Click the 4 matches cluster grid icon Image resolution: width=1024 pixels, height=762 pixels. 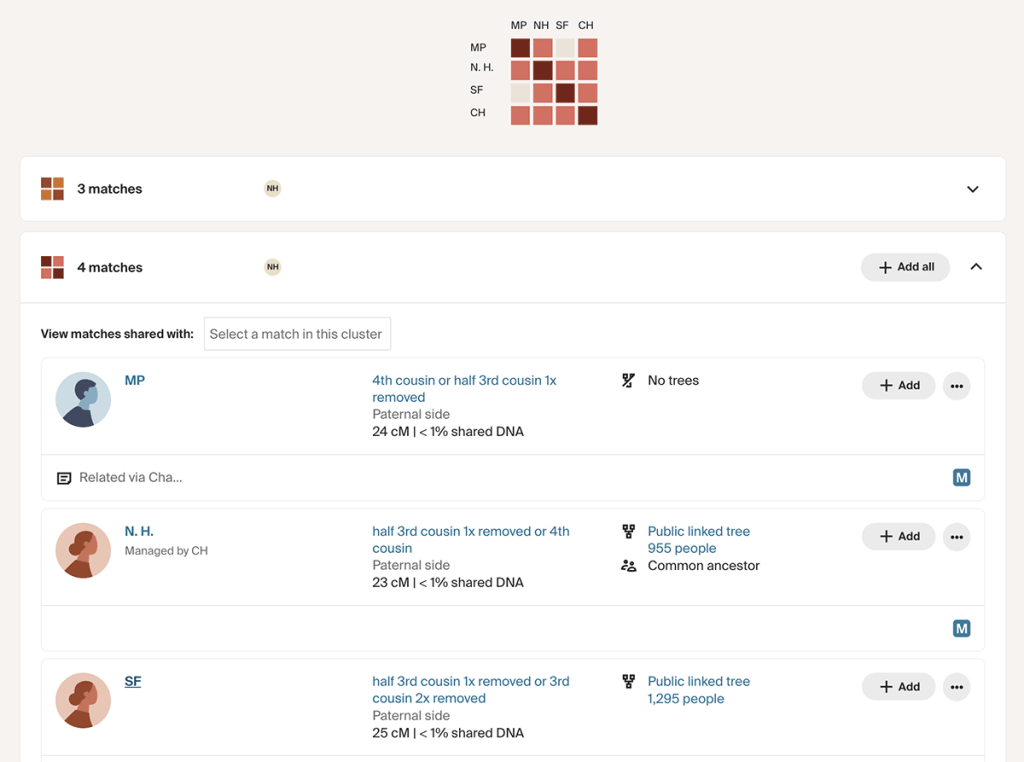[52, 267]
